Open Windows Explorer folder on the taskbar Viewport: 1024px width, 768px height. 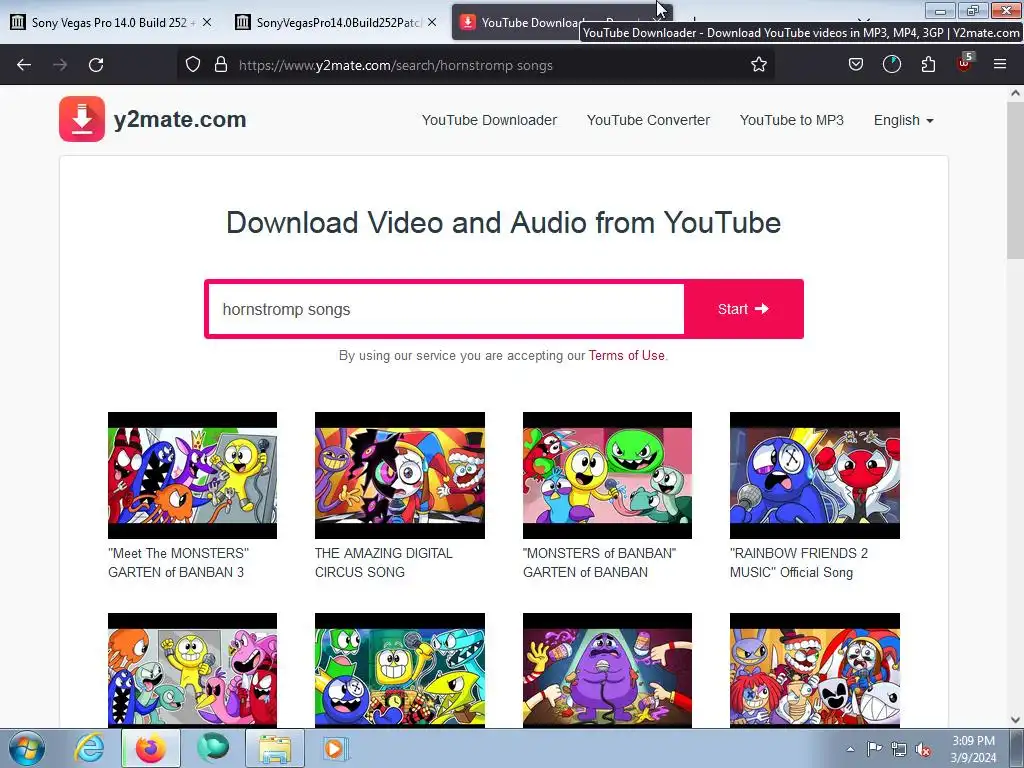point(275,748)
